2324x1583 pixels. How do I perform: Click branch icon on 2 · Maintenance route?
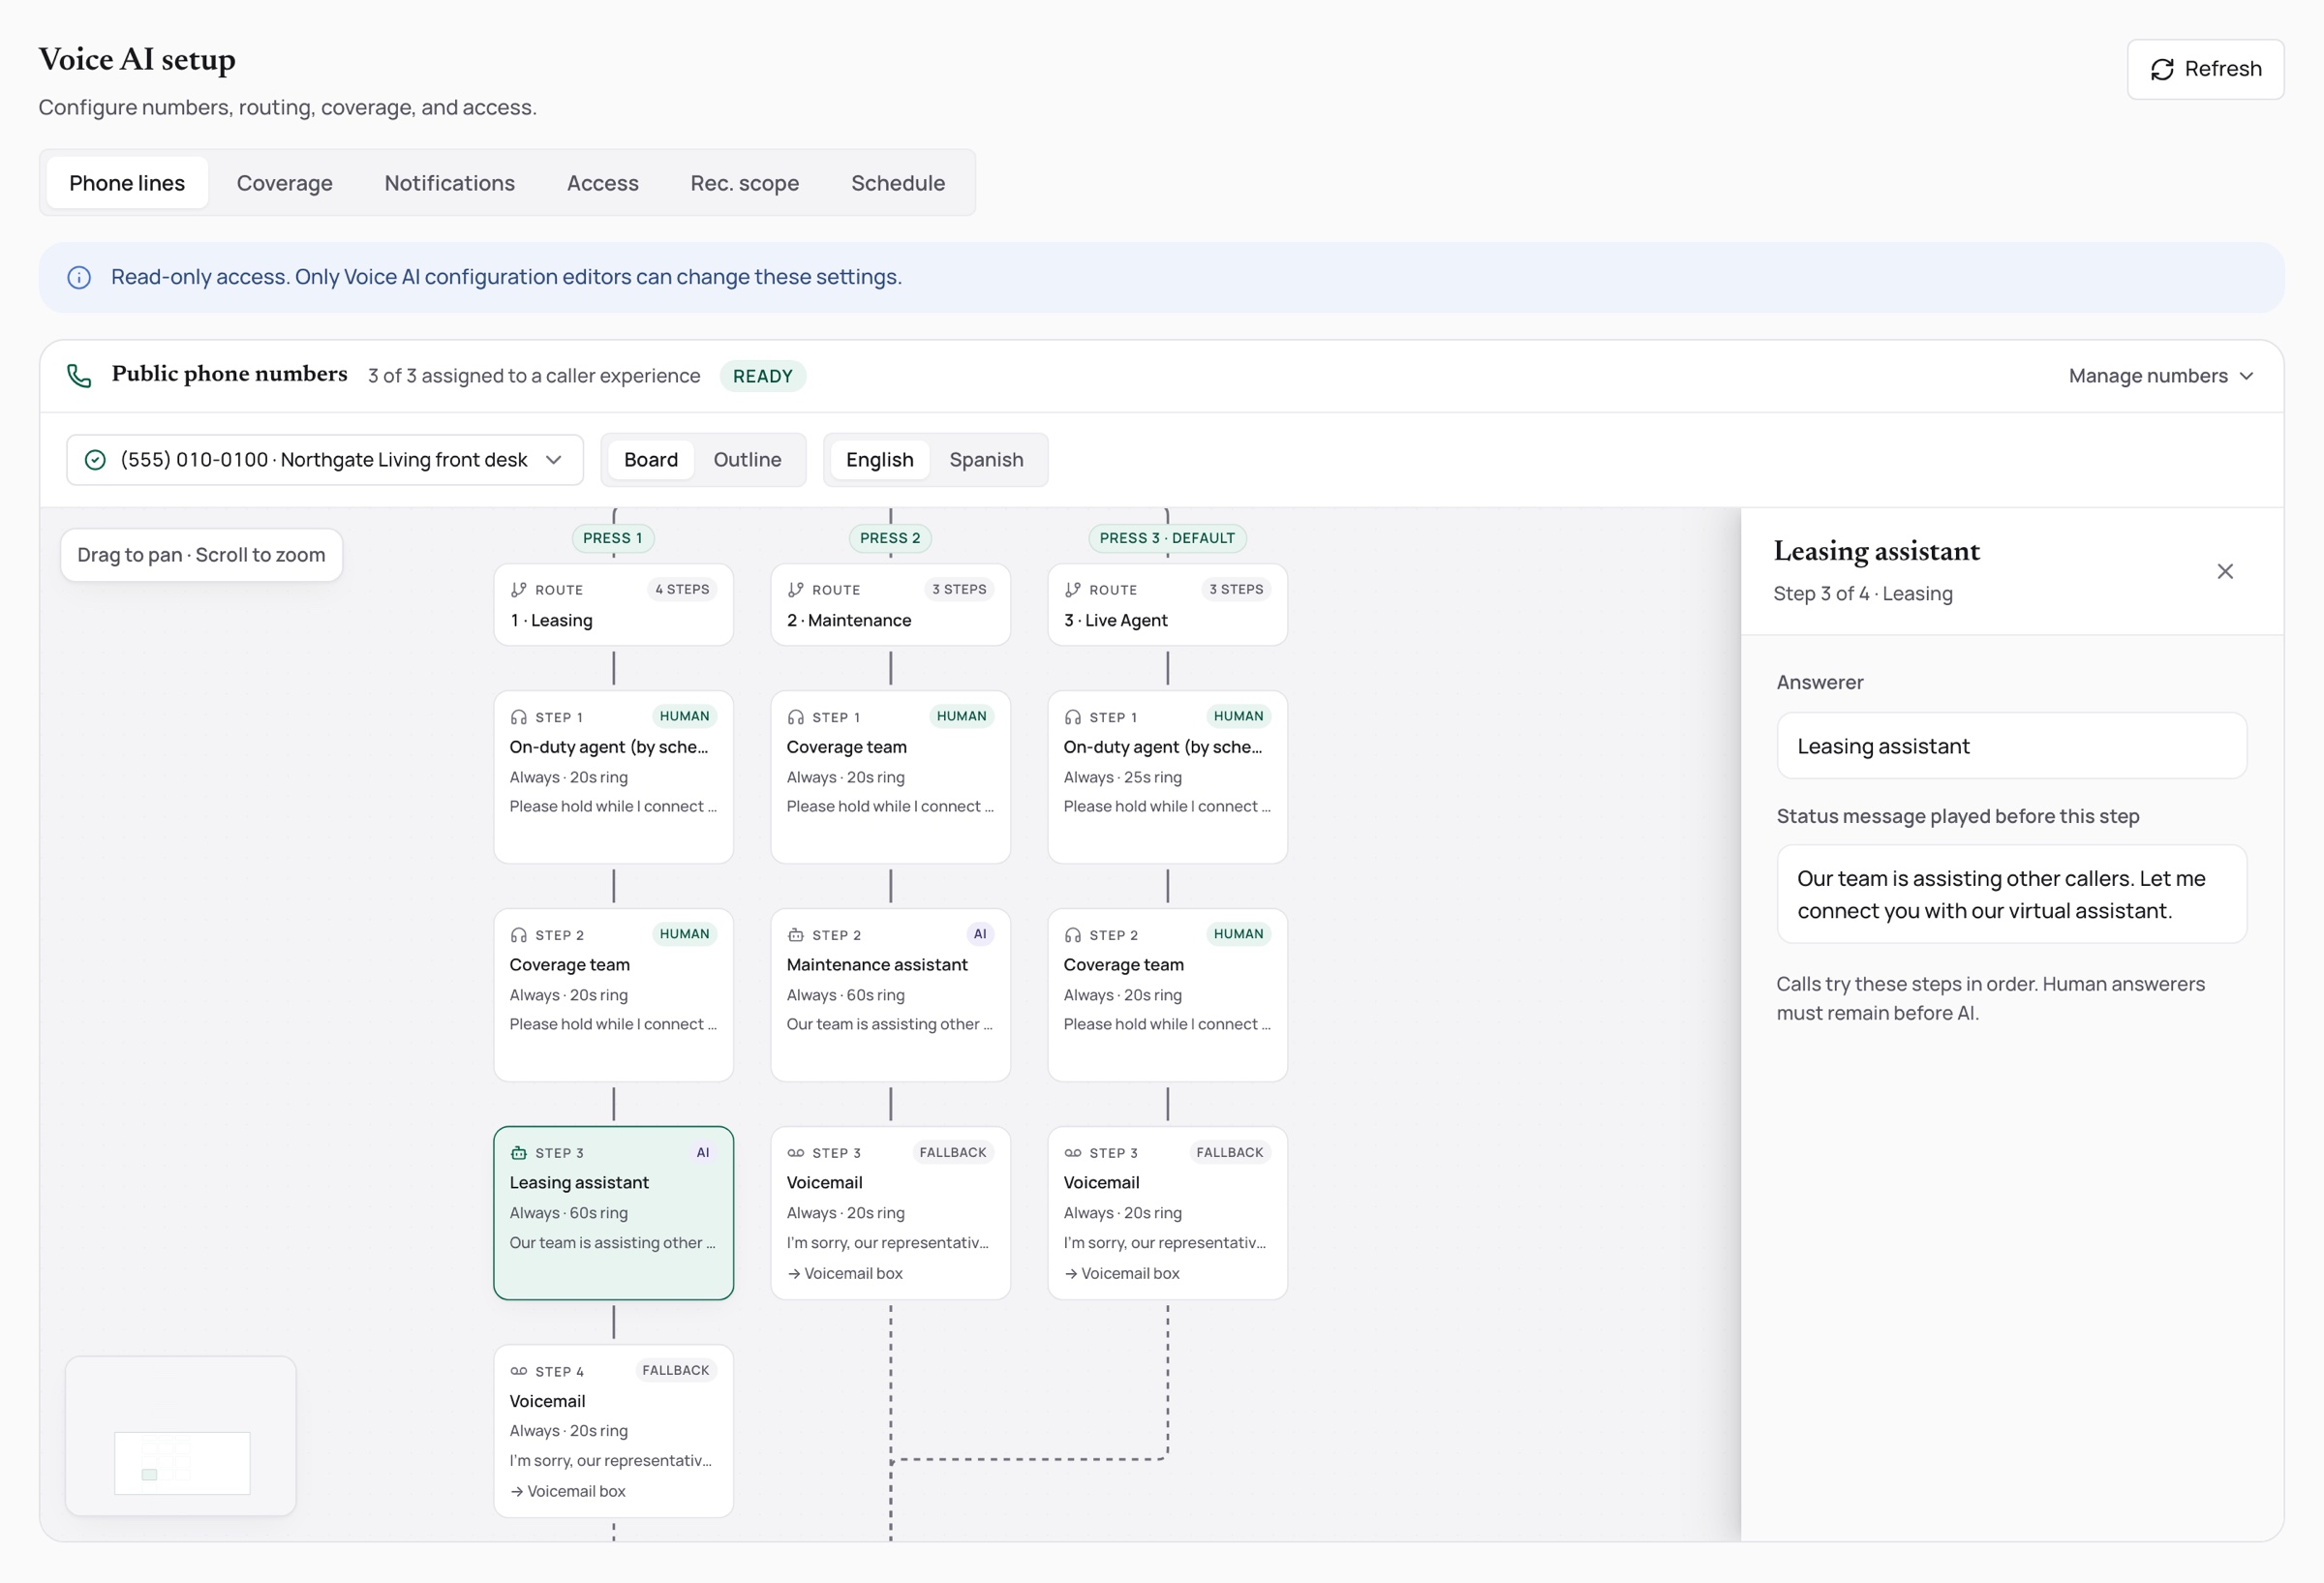coord(795,590)
